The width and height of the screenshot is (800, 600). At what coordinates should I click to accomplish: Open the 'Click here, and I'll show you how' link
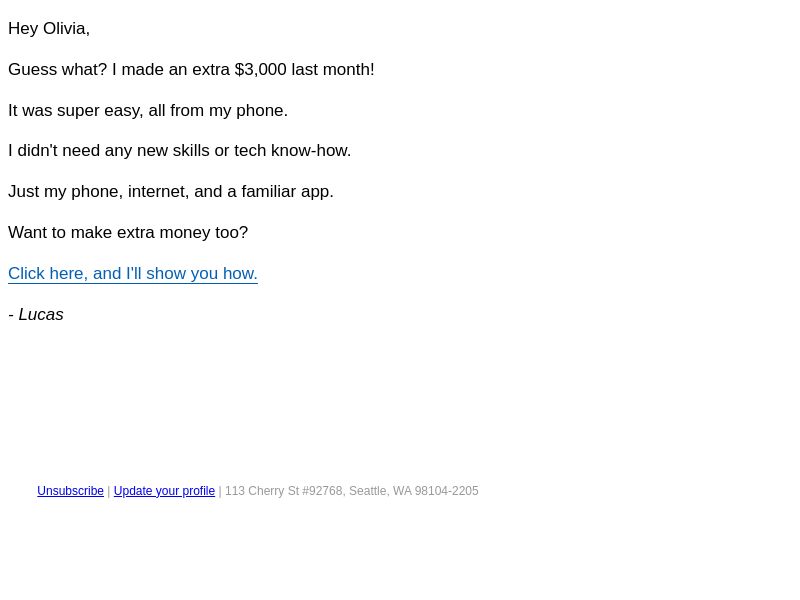coord(133,273)
